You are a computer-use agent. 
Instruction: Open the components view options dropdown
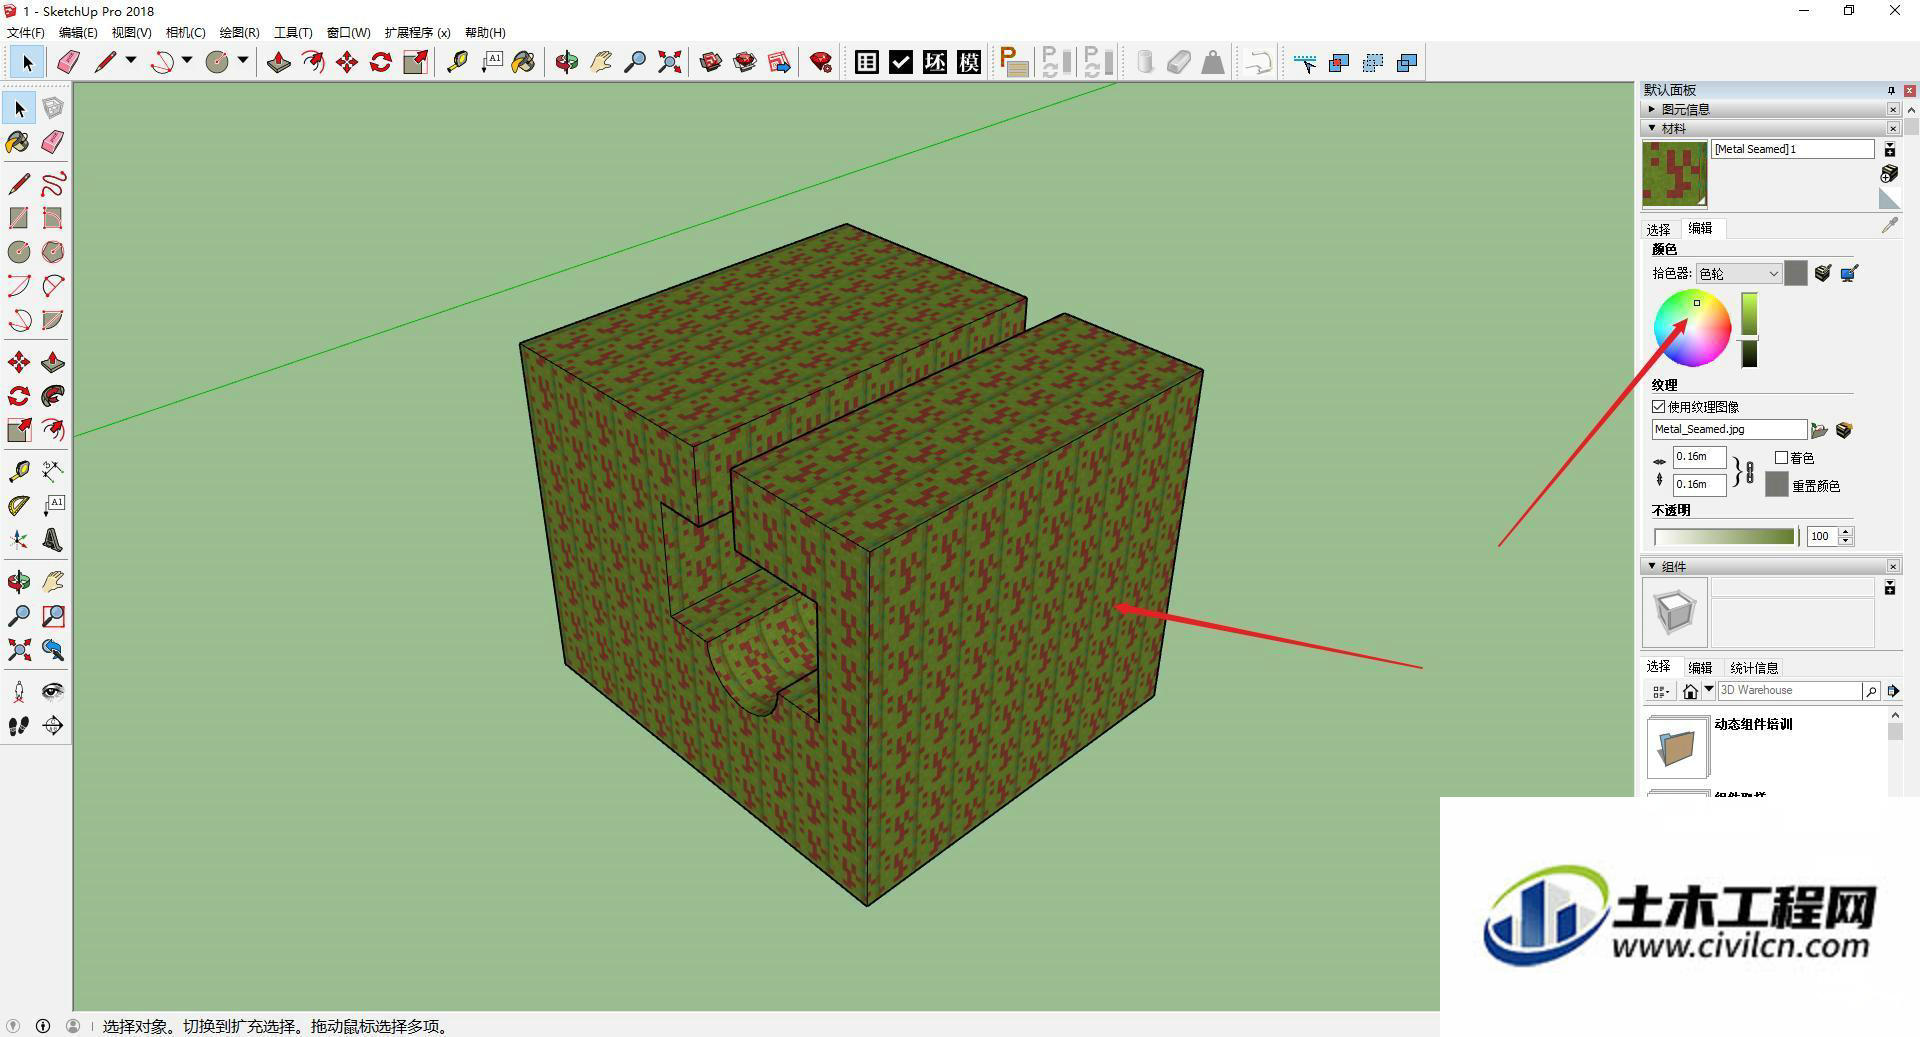1661,691
